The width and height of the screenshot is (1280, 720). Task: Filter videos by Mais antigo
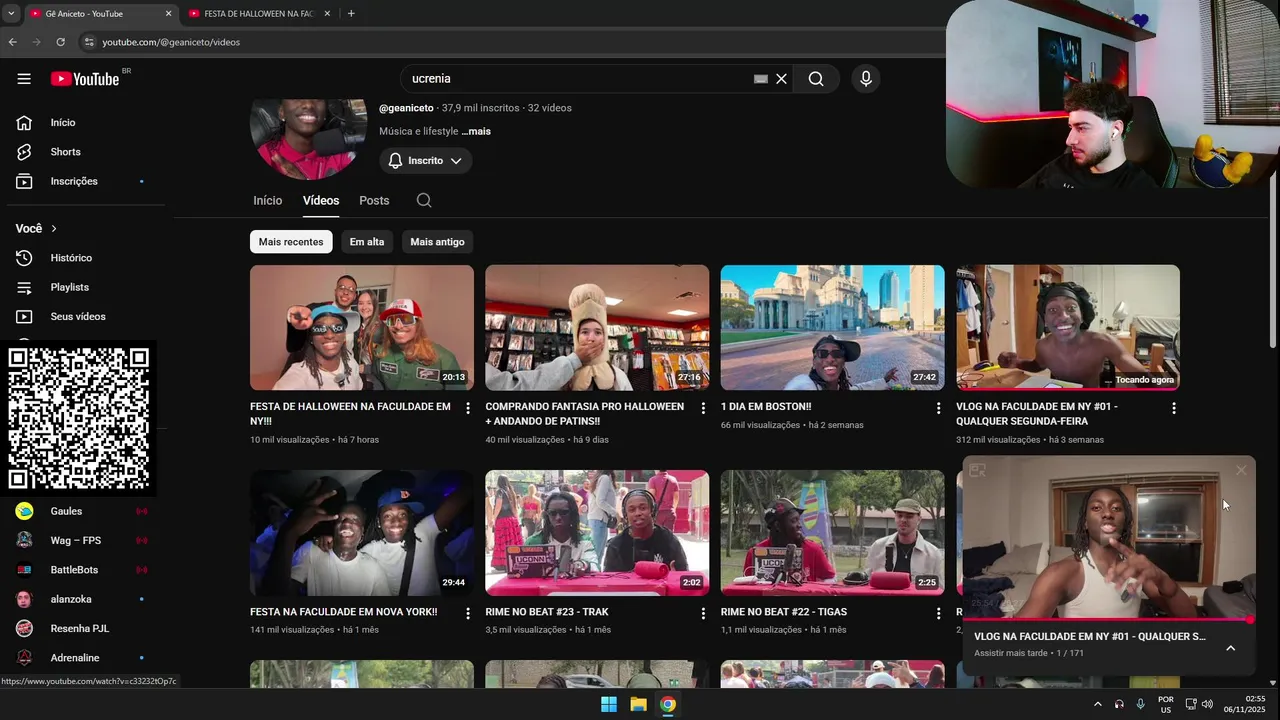[437, 242]
